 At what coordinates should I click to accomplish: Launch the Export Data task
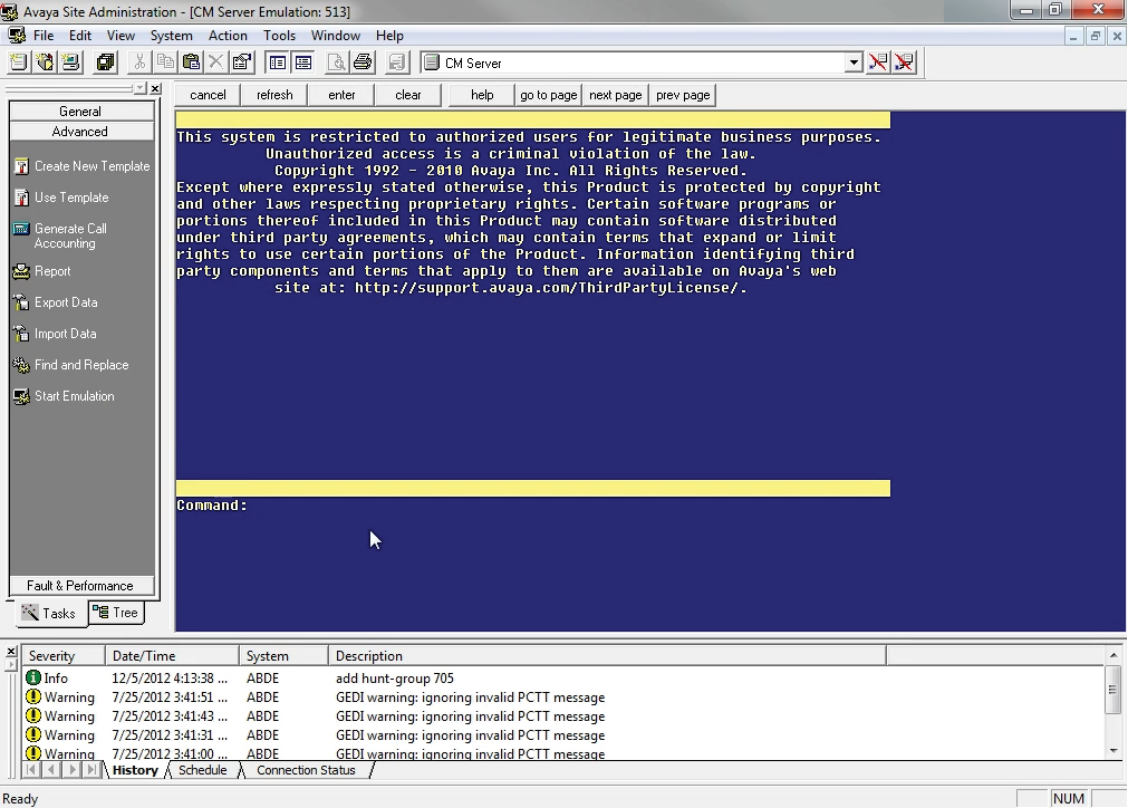pos(56,302)
